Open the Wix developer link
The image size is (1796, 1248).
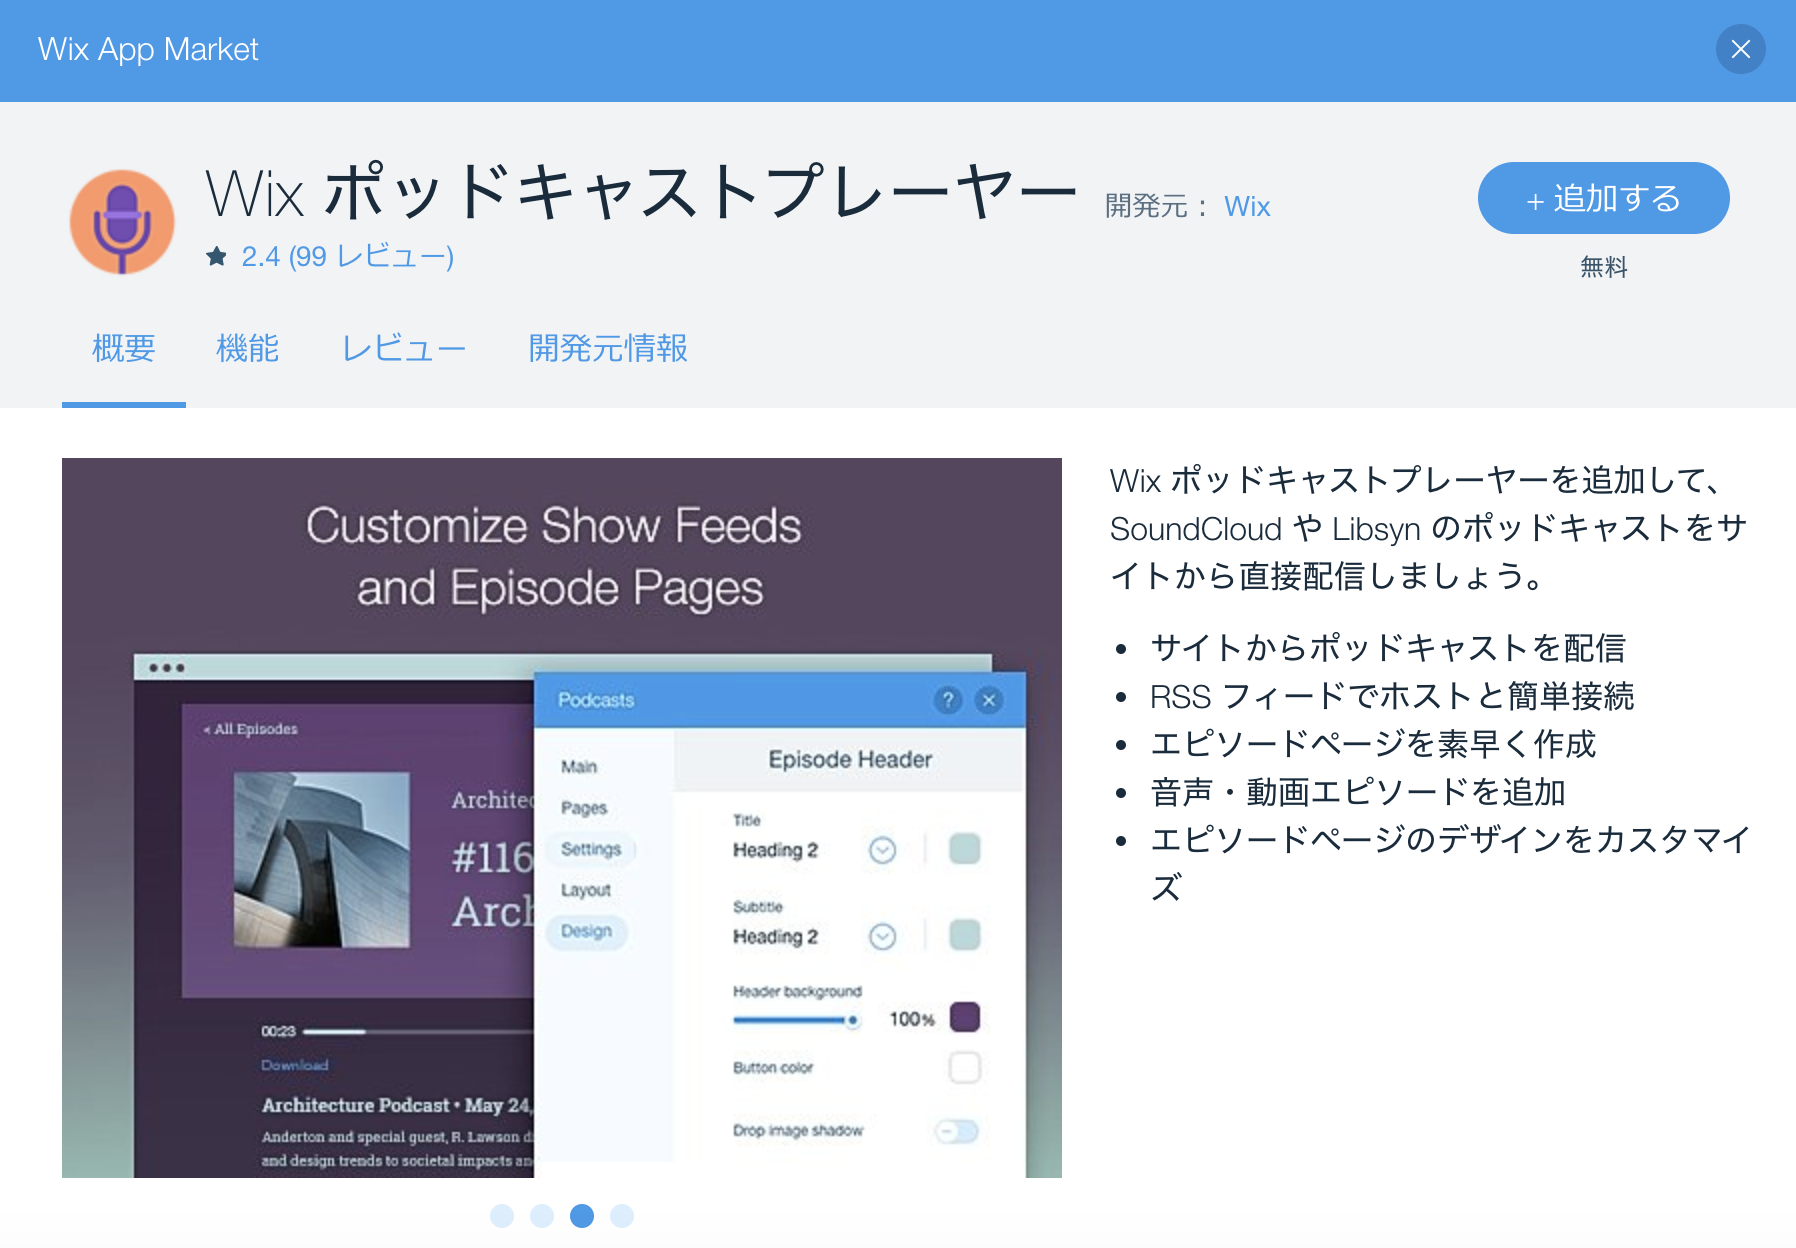[x=1247, y=207]
